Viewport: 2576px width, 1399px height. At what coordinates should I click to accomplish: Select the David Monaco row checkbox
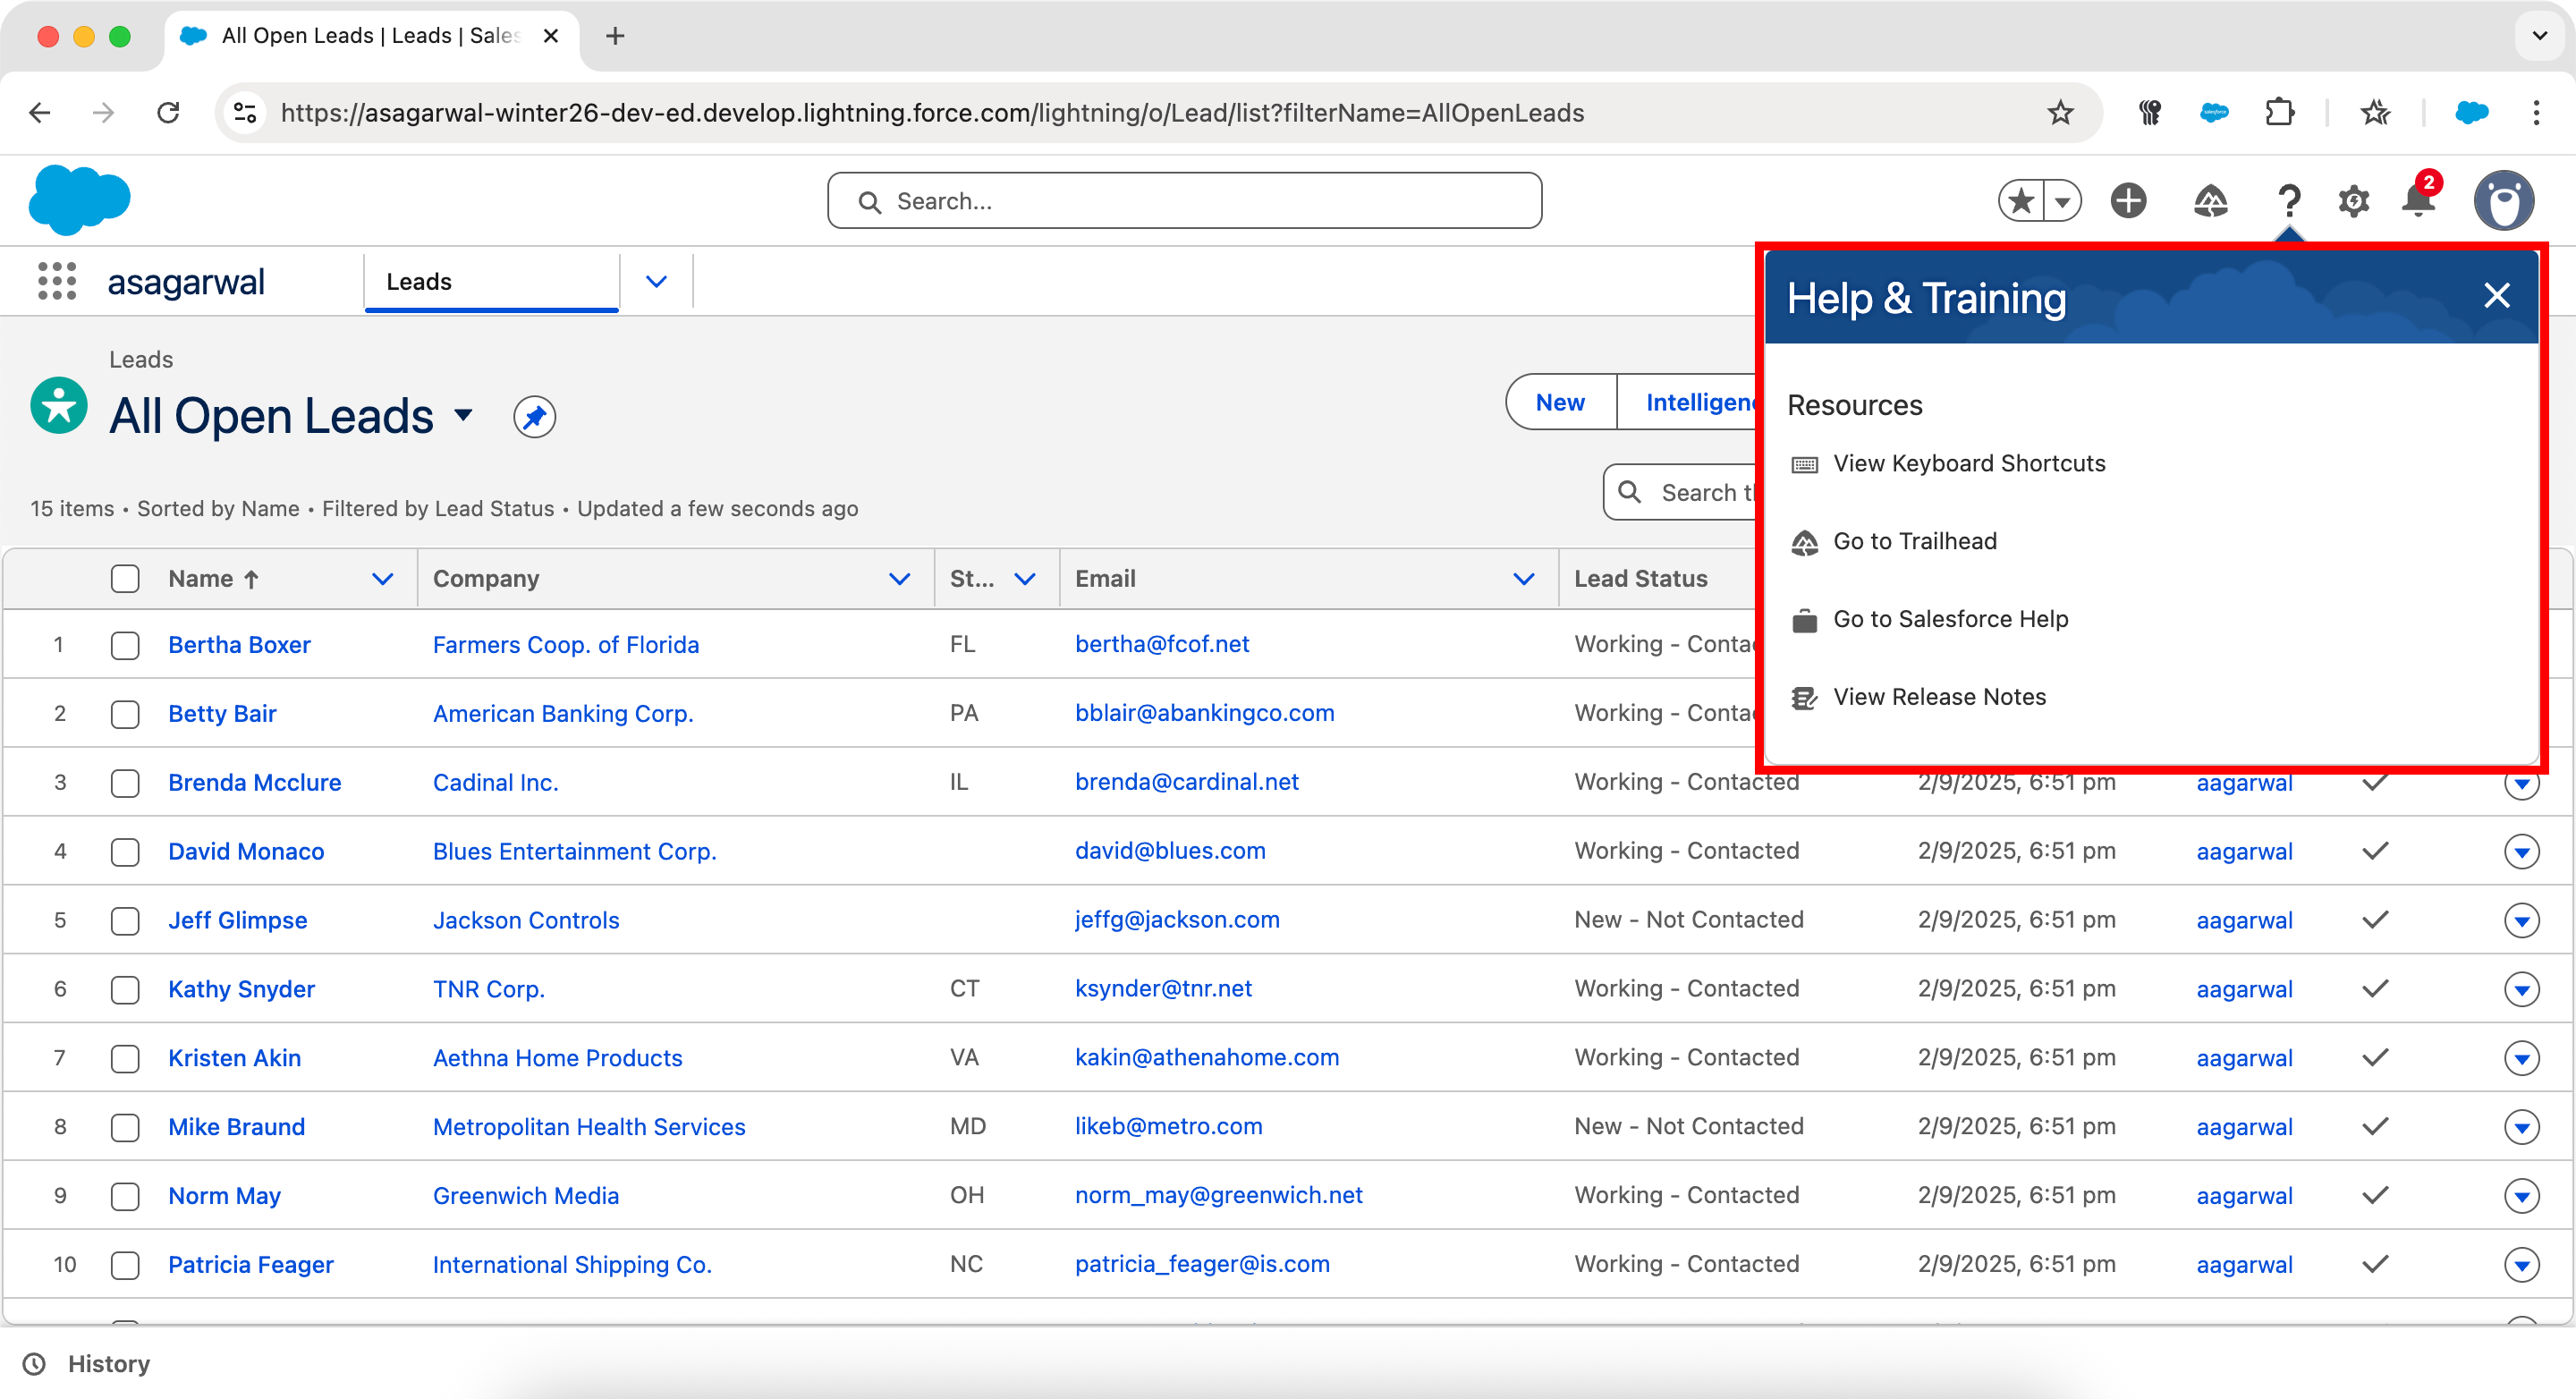(x=125, y=852)
